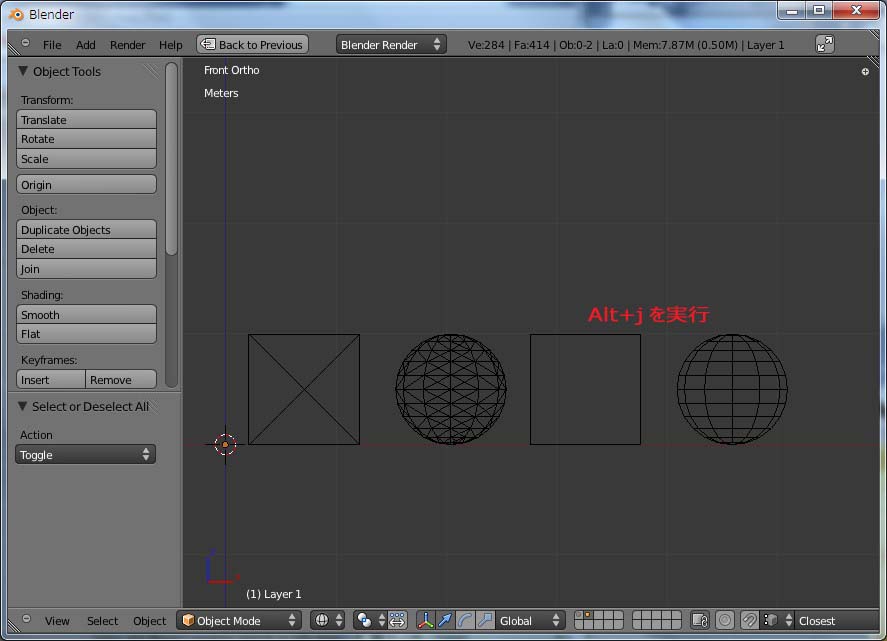Viewport: 887px width, 641px height.
Task: Open the Render menu
Action: pyautogui.click(x=127, y=45)
